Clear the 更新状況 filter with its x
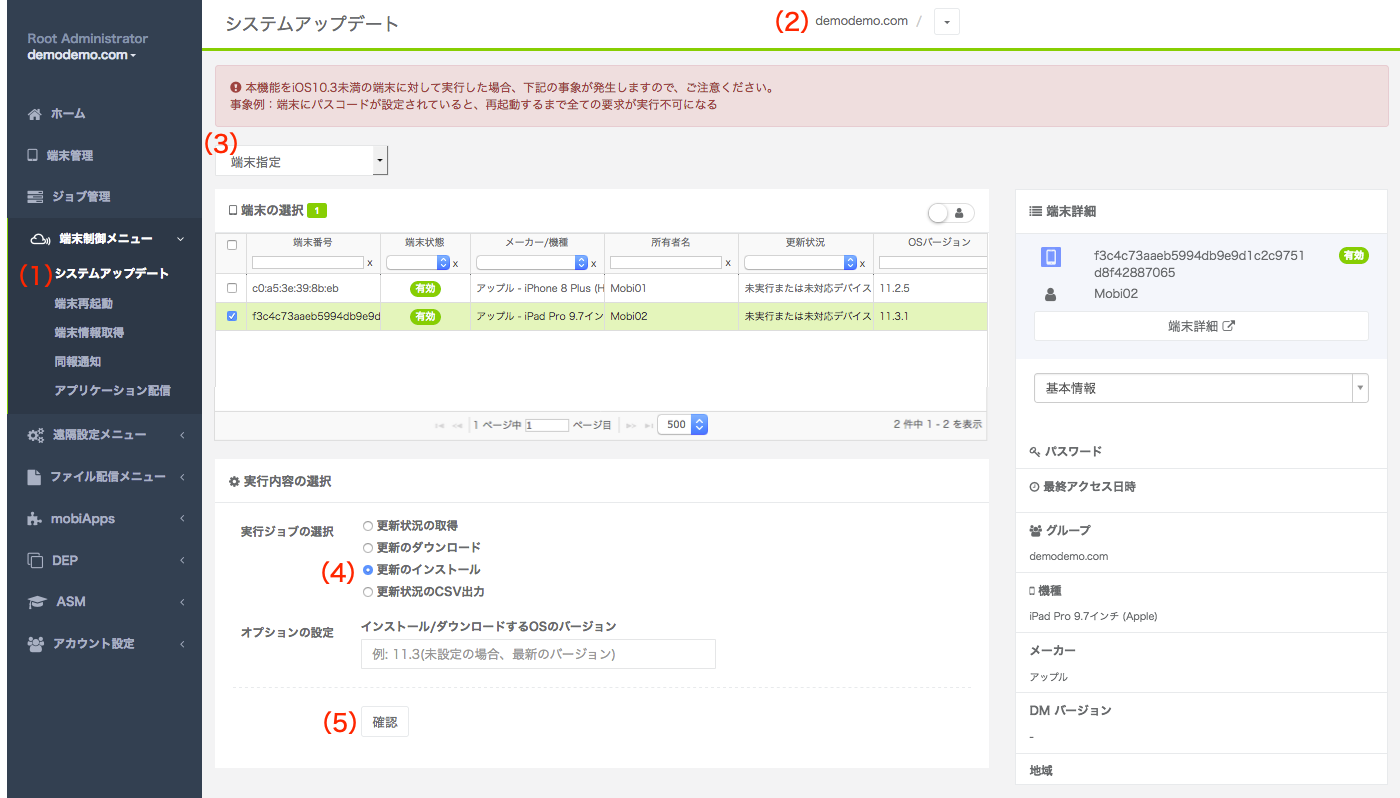The width and height of the screenshot is (1400, 798). 863,264
